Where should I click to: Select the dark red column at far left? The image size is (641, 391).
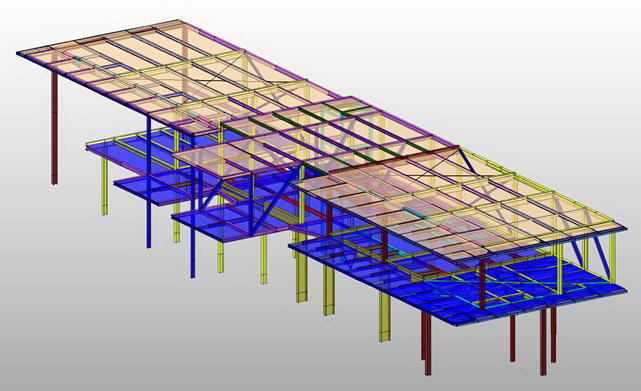tap(54, 128)
